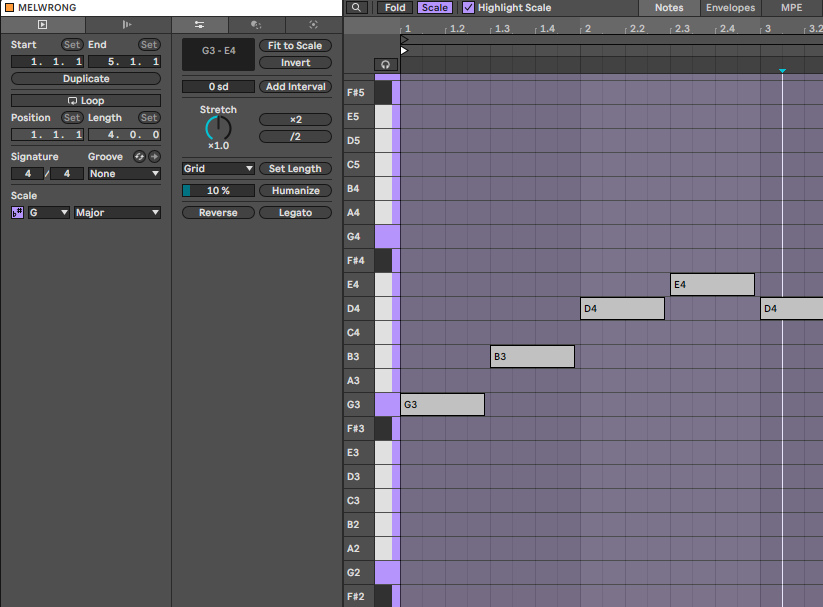Screen dimensions: 823x607
Task: Click the G2 piano key
Action: (x=387, y=572)
